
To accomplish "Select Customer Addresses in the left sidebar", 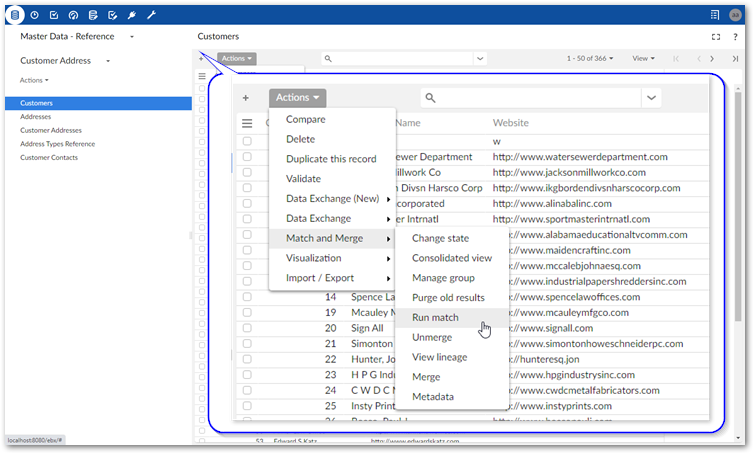I will tap(51, 130).
